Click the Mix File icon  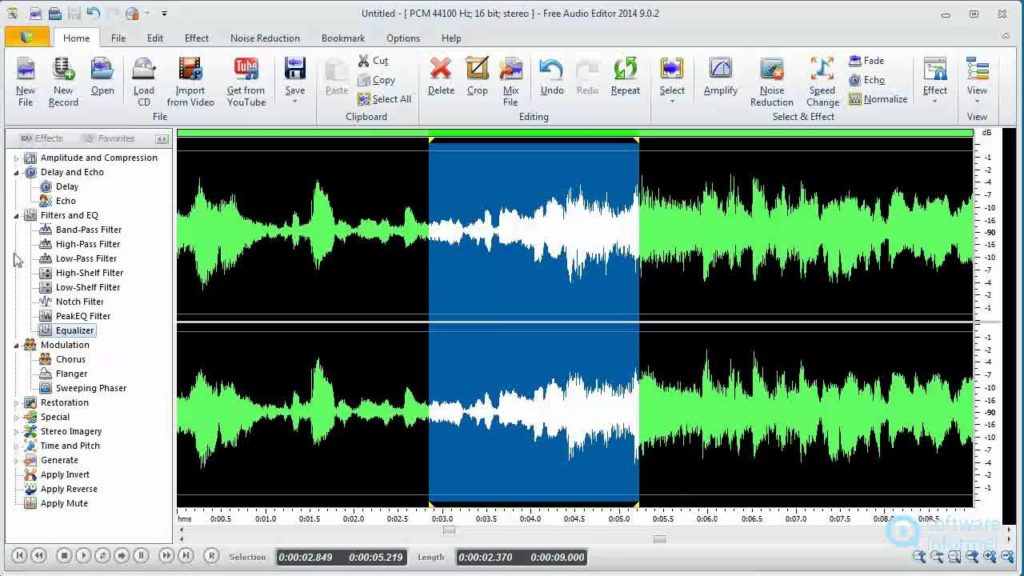(510, 70)
